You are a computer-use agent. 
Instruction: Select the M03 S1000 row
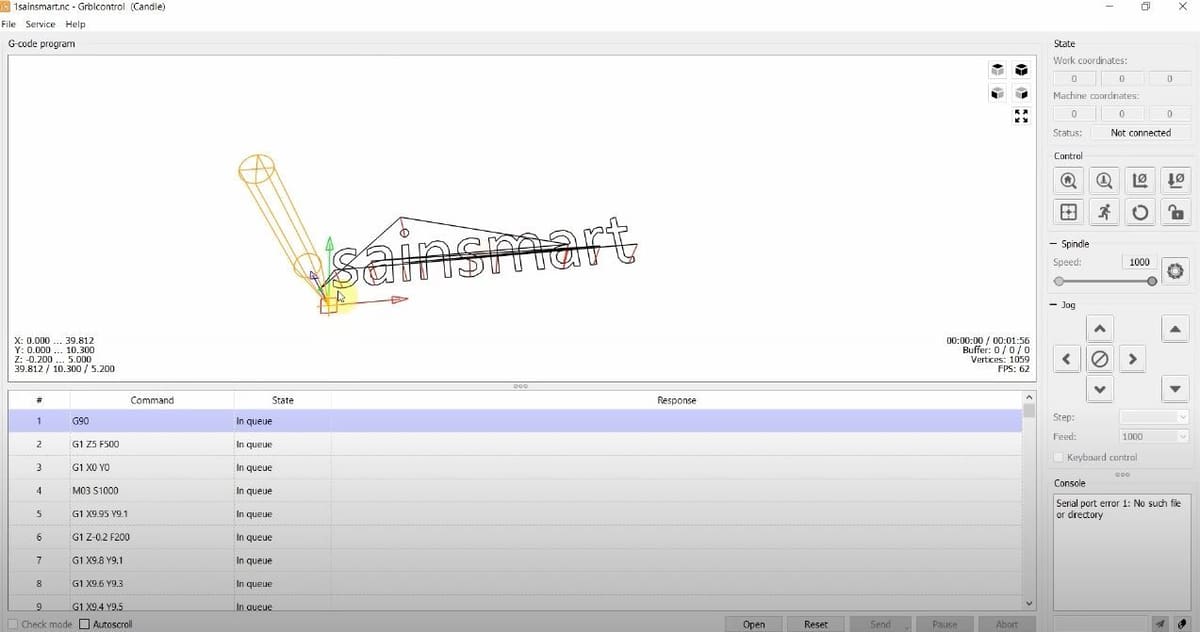point(515,491)
